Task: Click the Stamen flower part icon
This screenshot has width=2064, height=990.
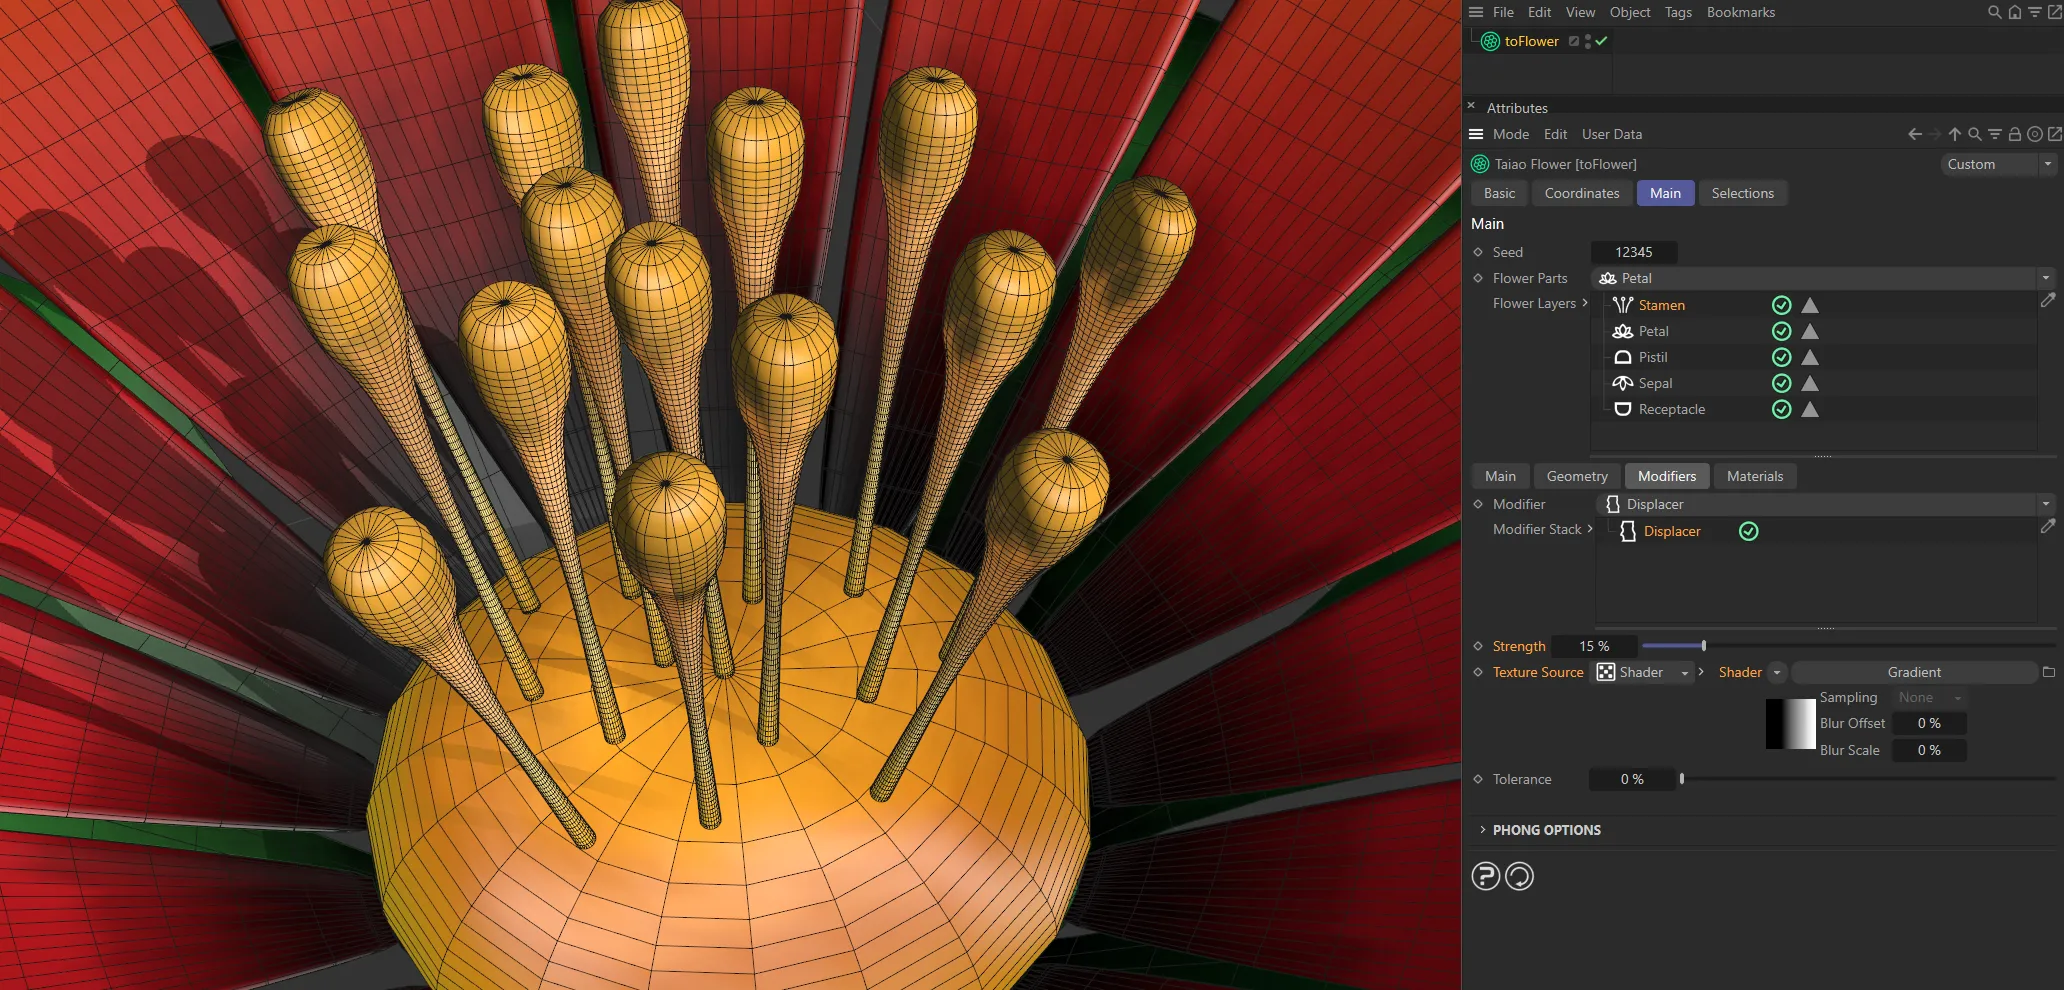Action: click(1622, 305)
